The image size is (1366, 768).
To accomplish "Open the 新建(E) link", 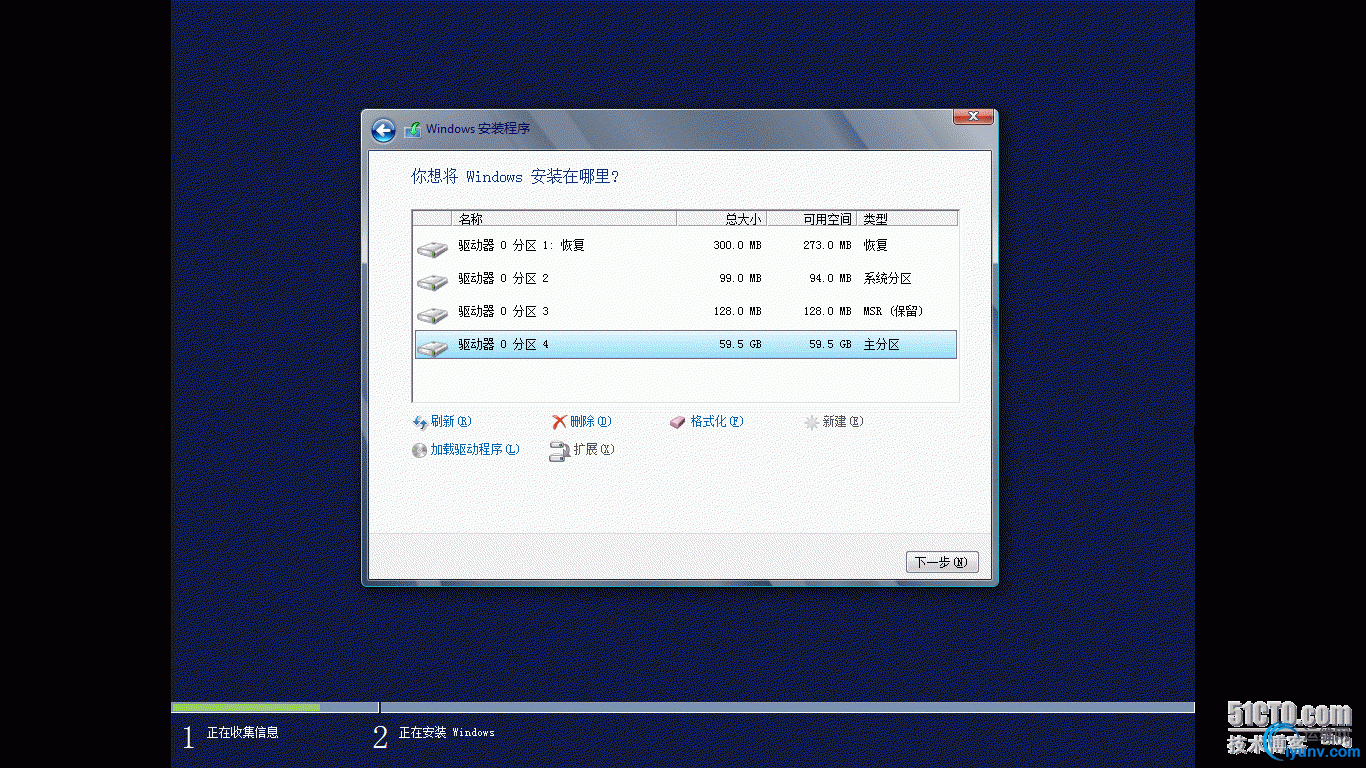I will point(843,422).
